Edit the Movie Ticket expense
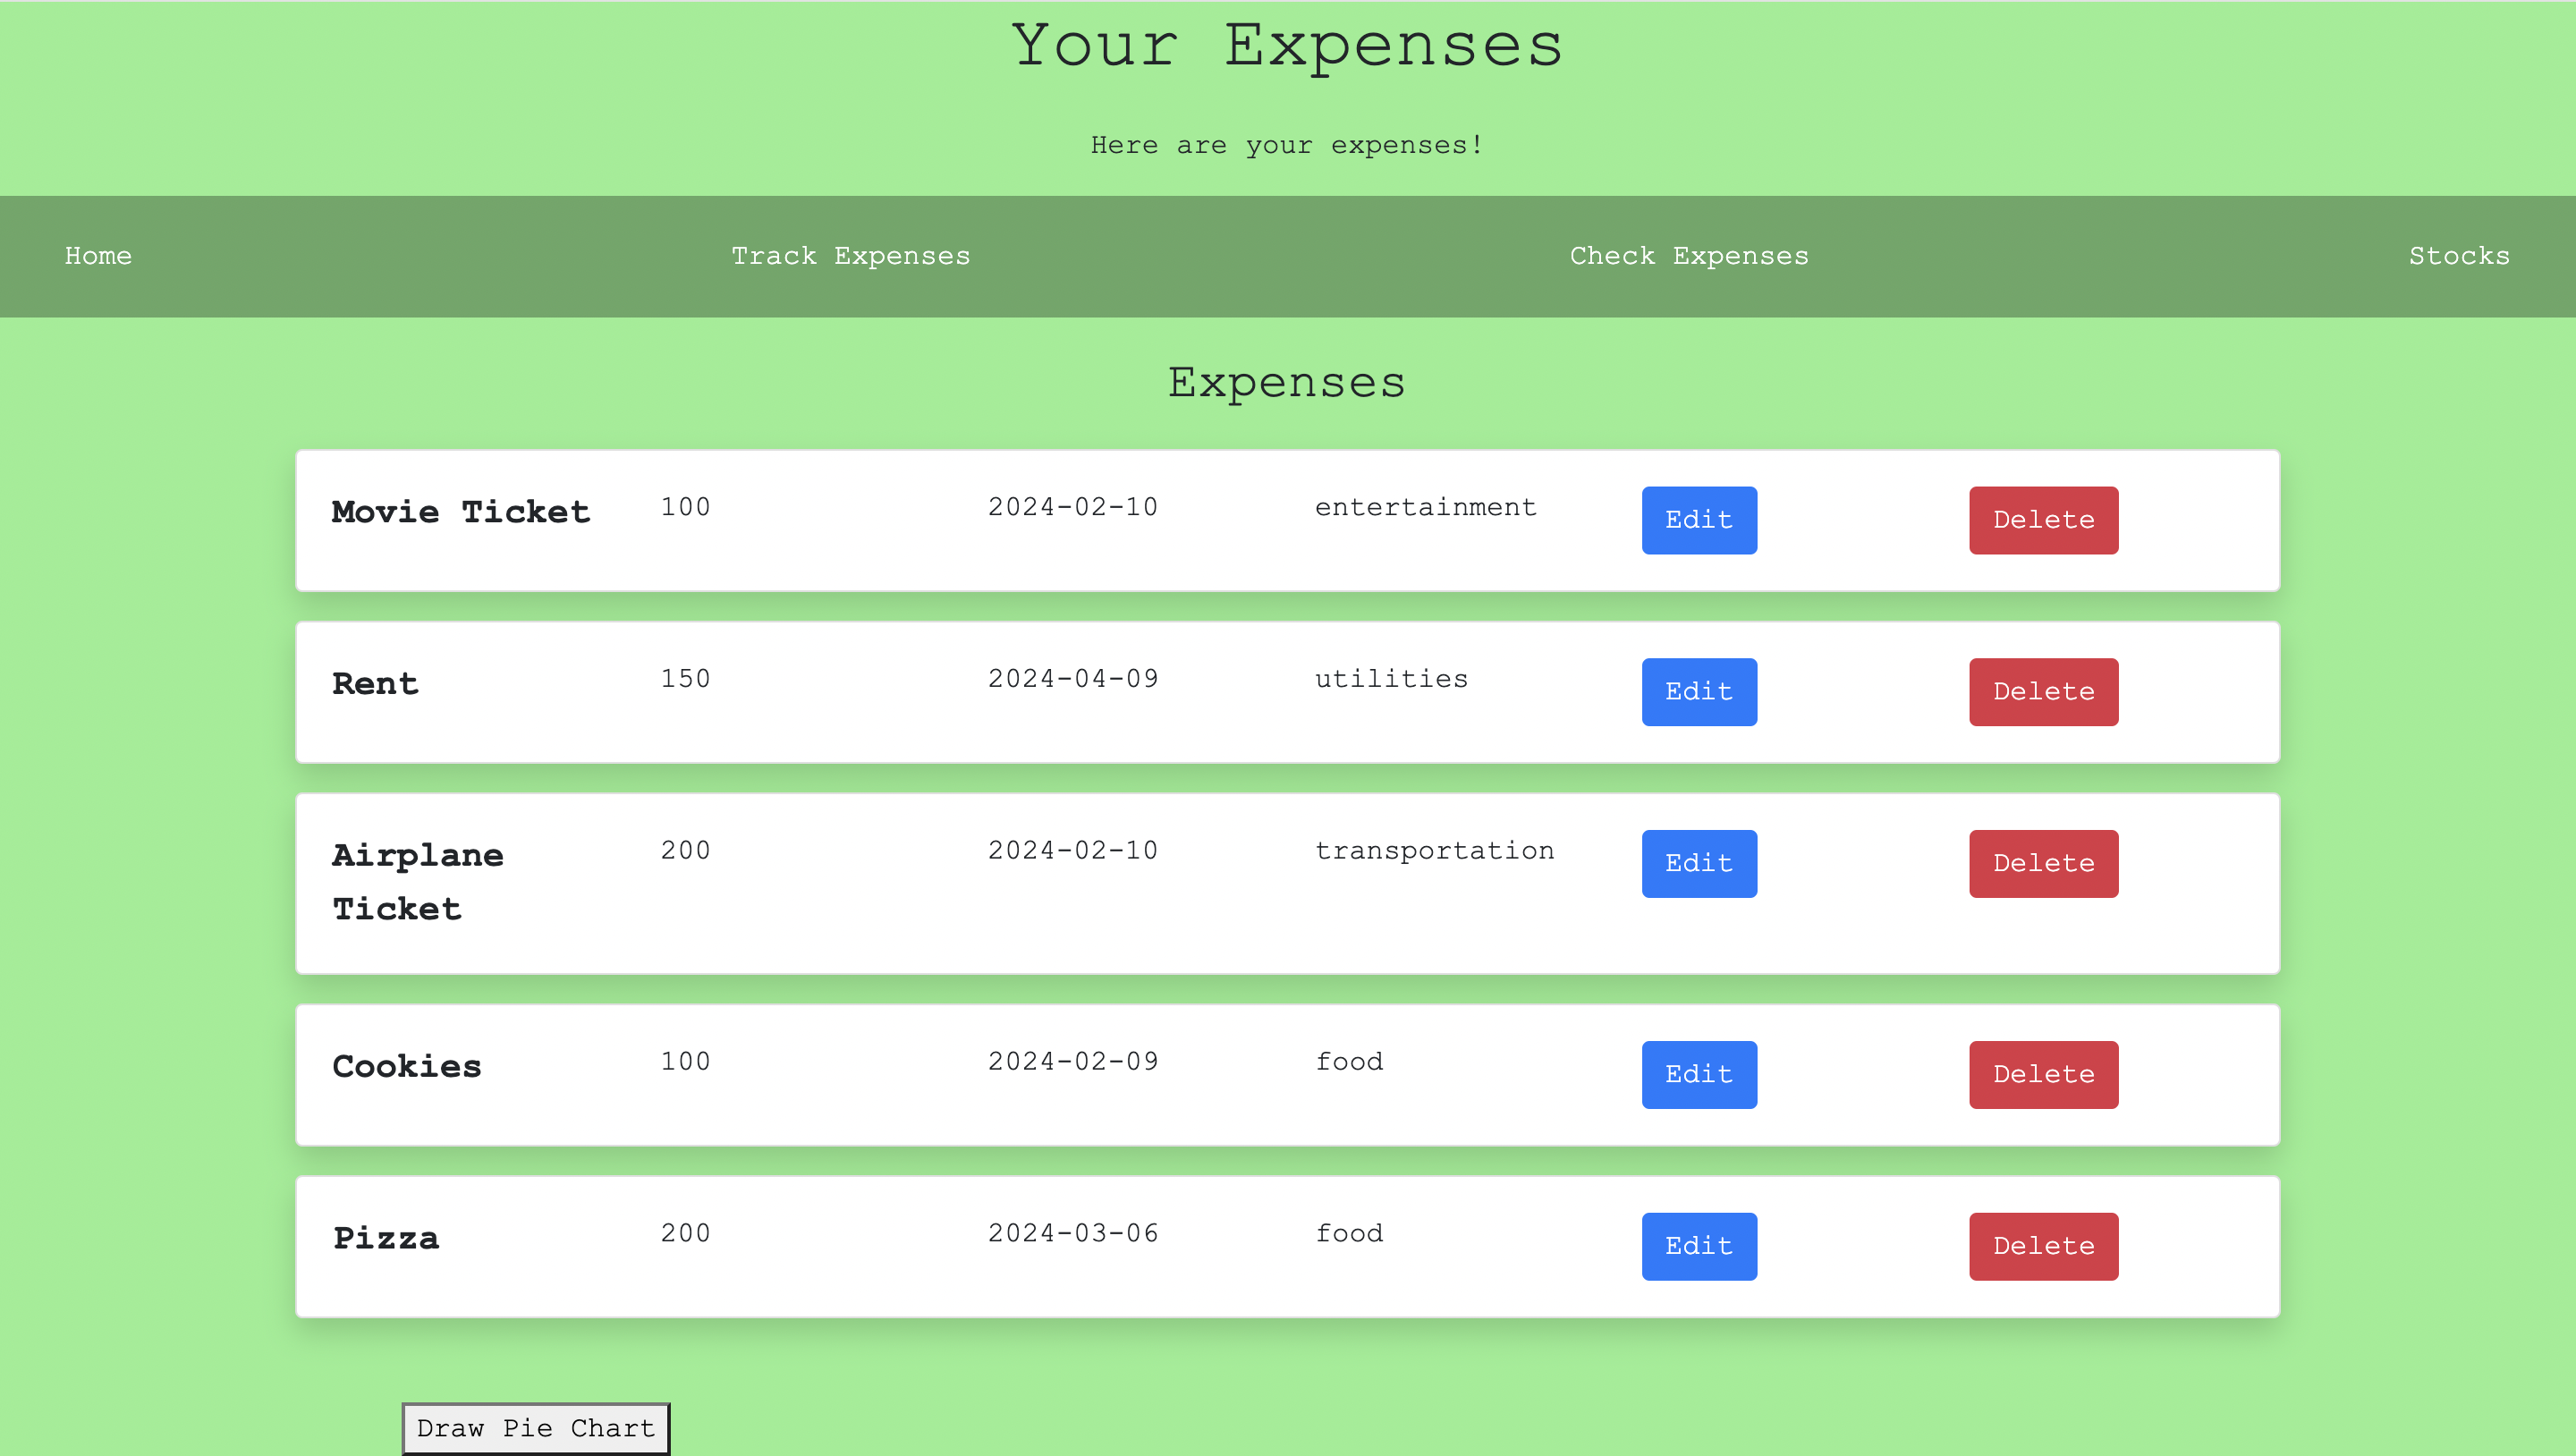This screenshot has width=2576, height=1456. tap(1698, 520)
